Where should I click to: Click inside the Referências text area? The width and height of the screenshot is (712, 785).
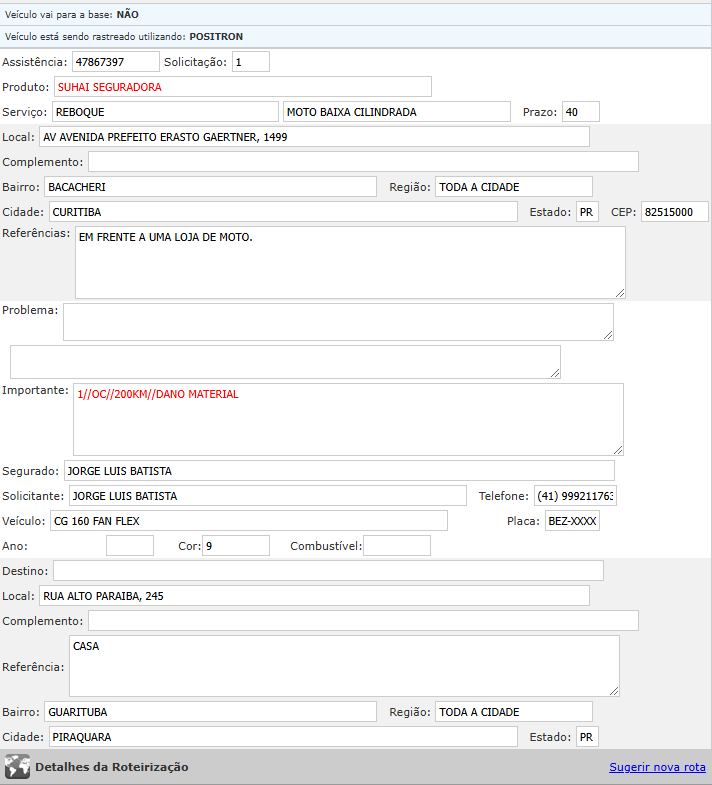(x=350, y=262)
